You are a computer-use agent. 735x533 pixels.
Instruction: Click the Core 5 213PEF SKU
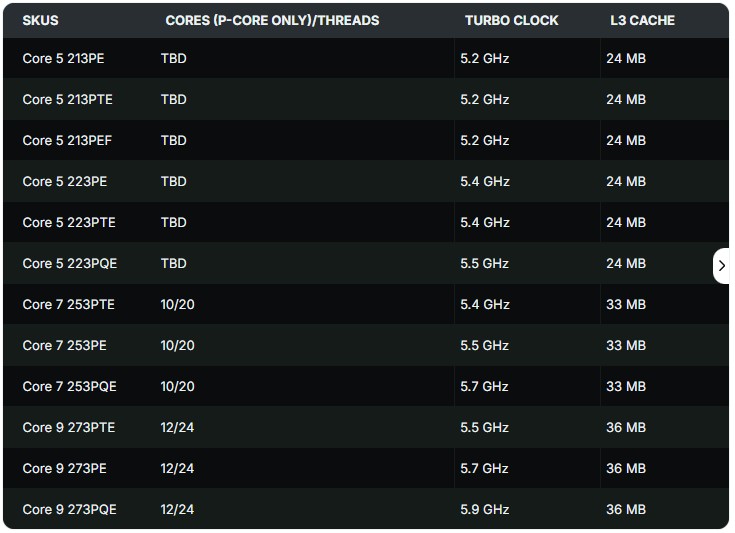point(67,141)
